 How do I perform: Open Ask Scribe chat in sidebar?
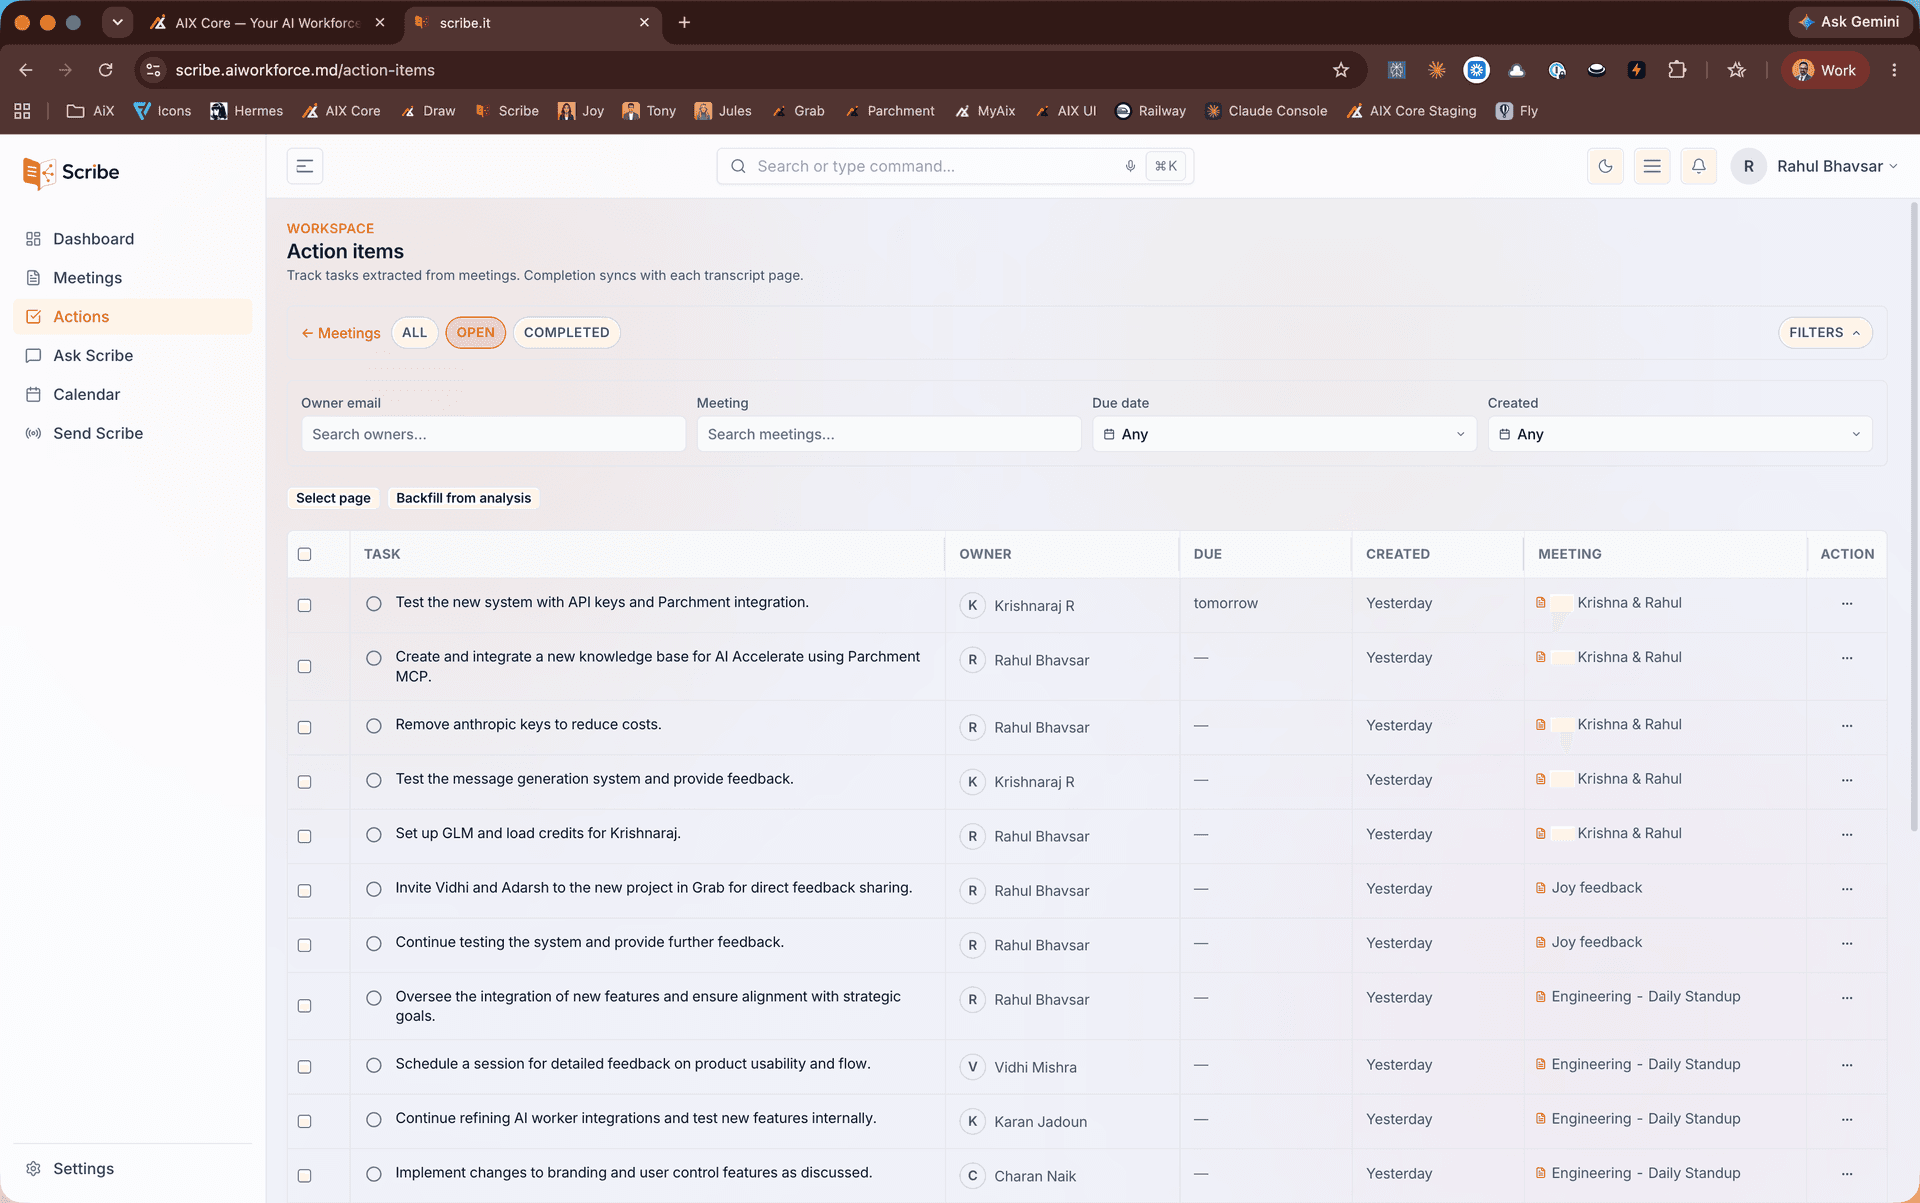point(132,355)
